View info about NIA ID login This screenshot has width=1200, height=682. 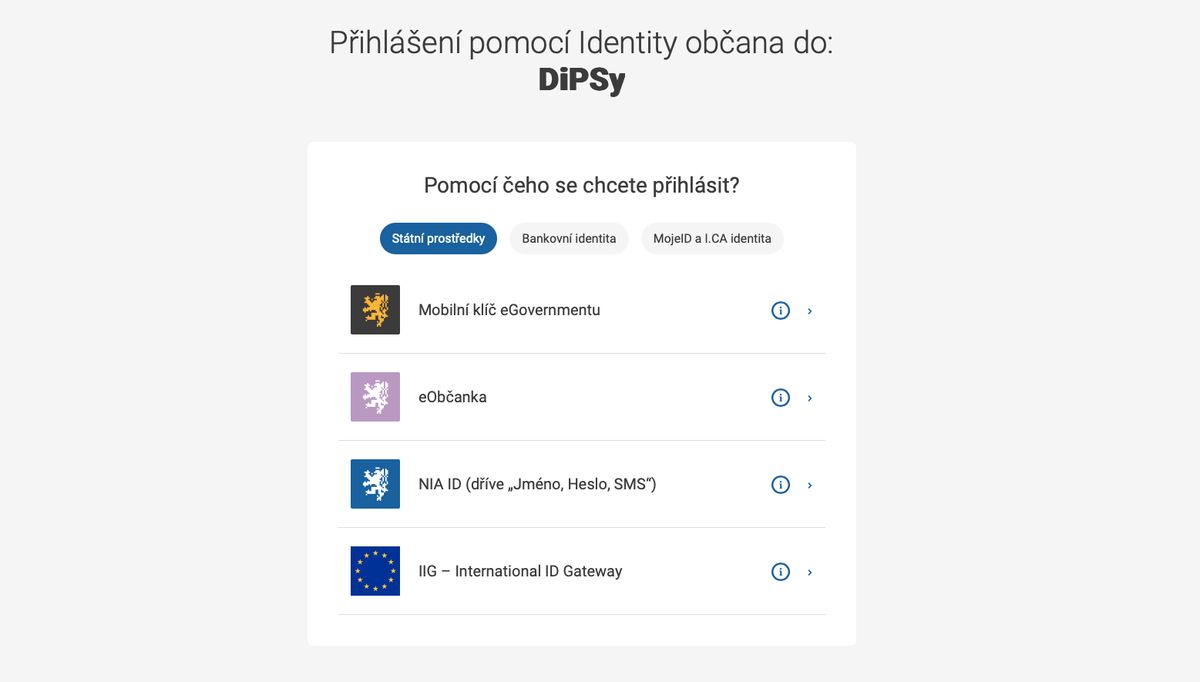pos(781,485)
